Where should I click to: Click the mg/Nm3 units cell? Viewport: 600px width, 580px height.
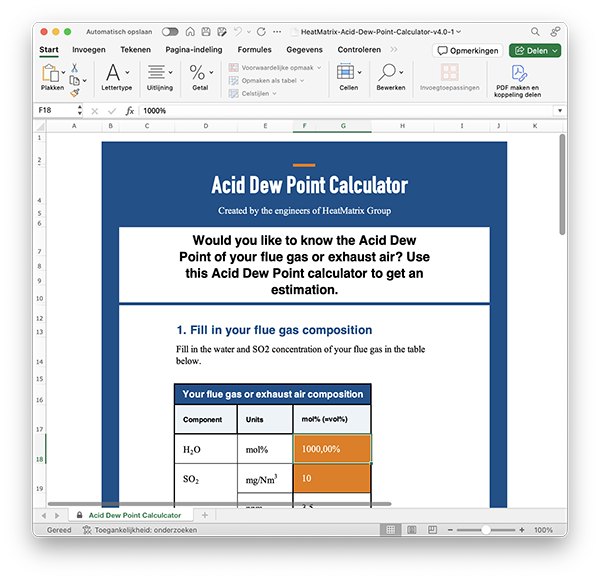pos(265,478)
